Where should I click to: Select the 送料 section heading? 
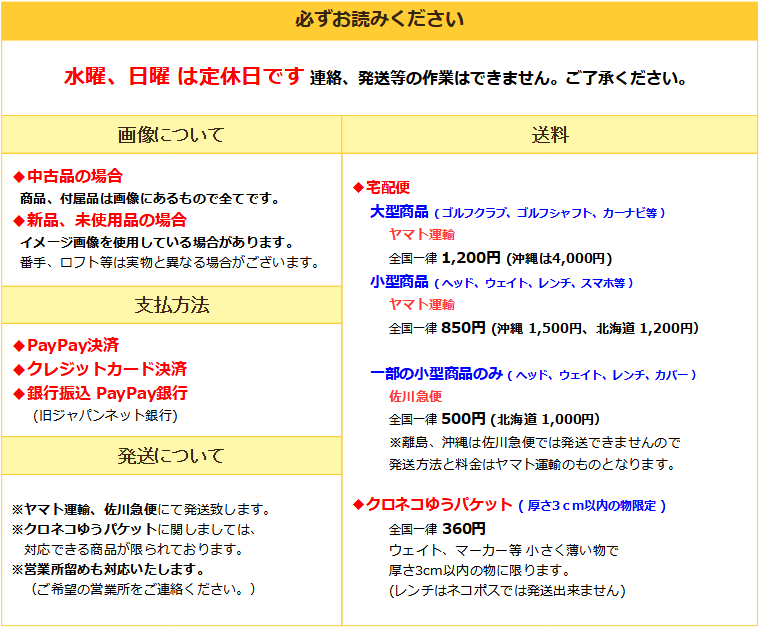click(x=550, y=135)
